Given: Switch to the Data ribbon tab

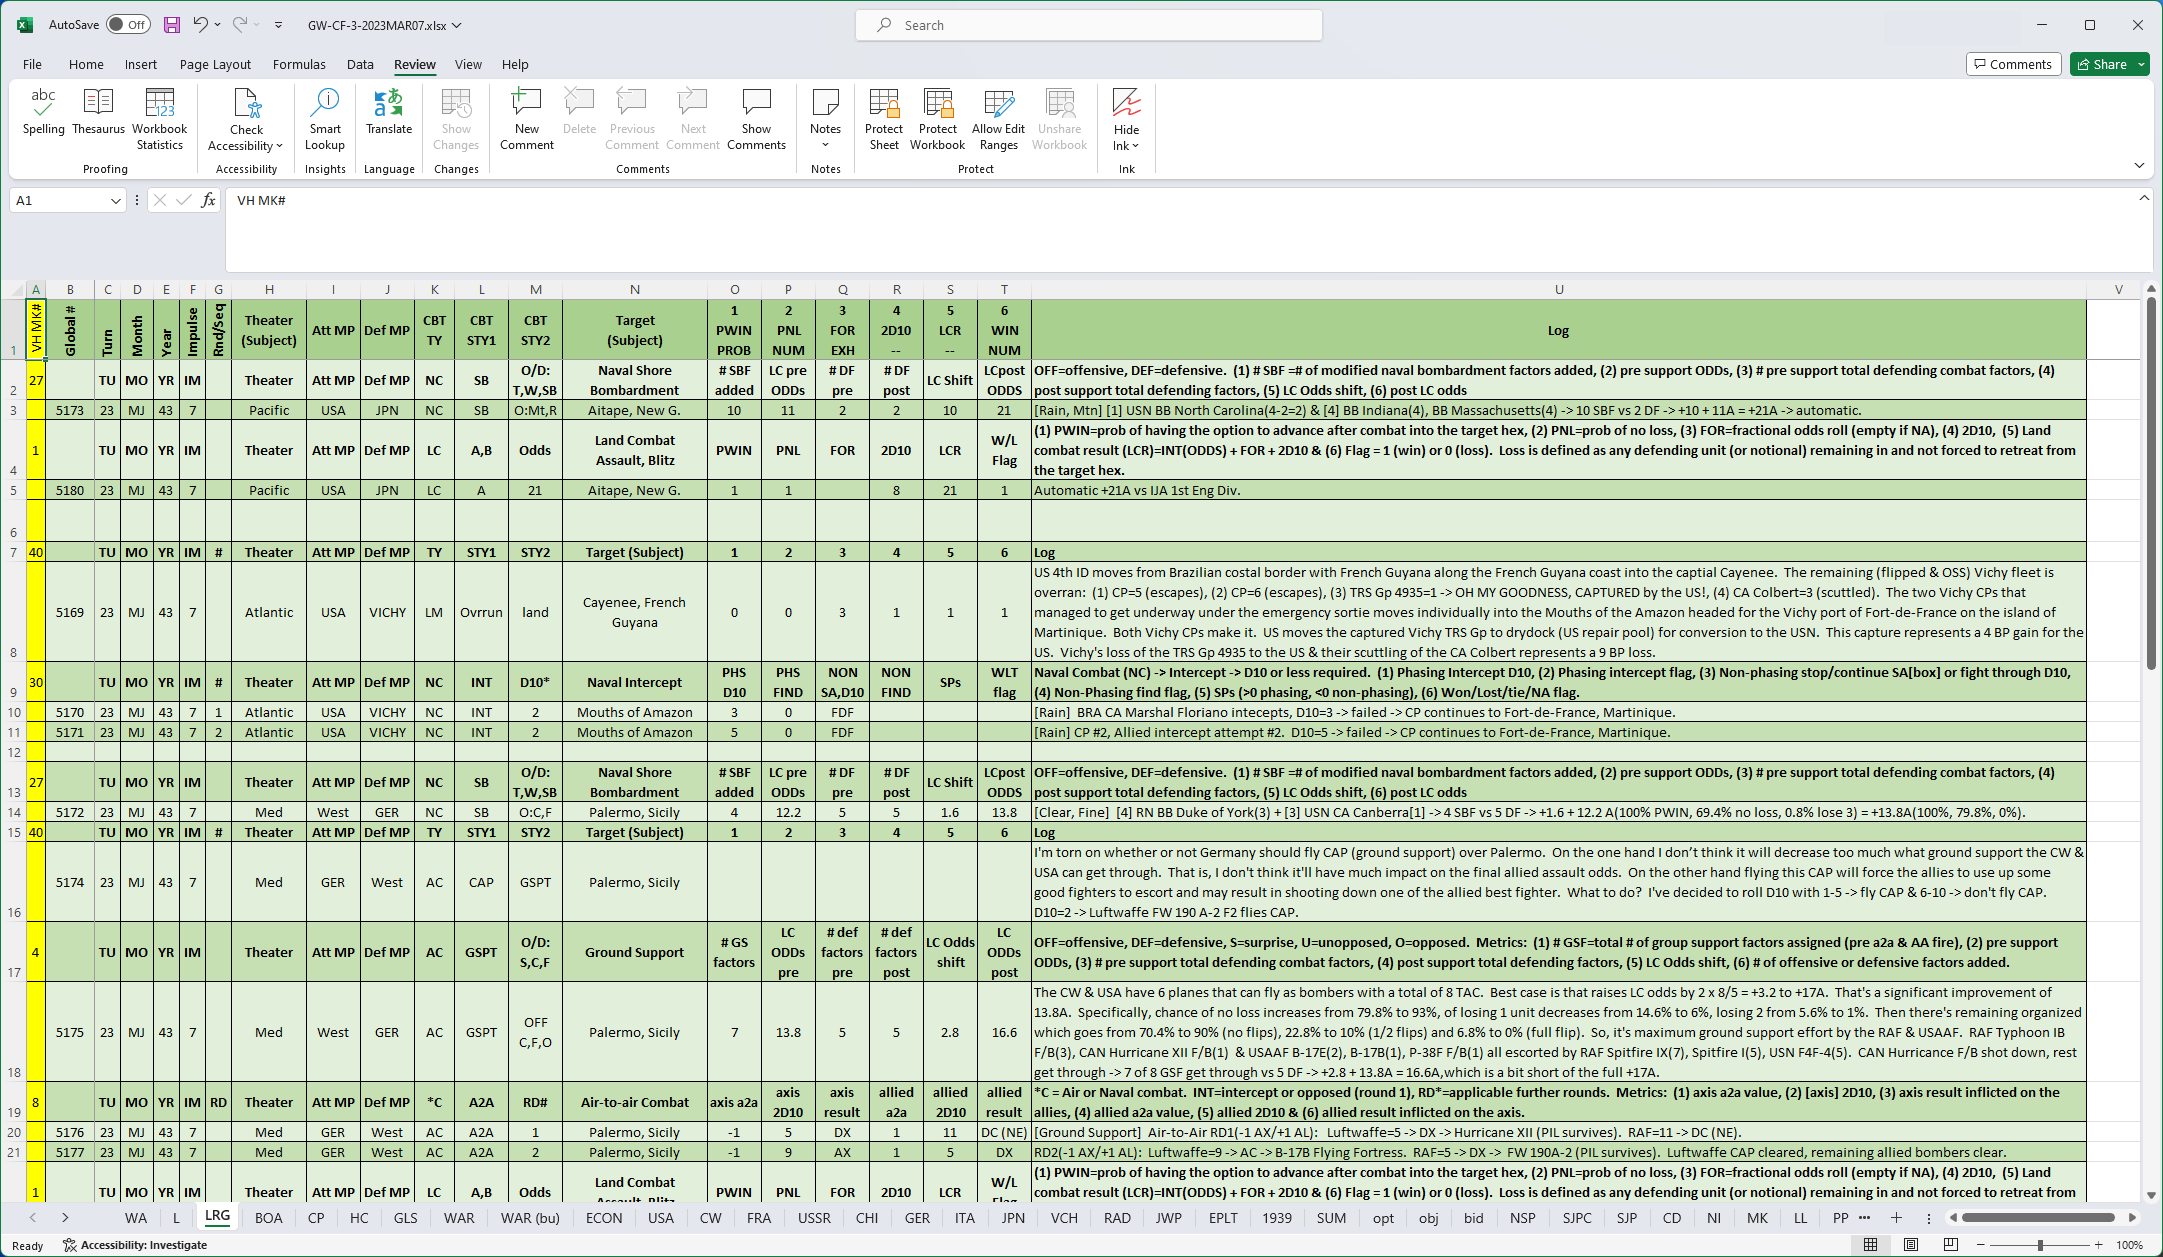Looking at the screenshot, I should point(360,64).
